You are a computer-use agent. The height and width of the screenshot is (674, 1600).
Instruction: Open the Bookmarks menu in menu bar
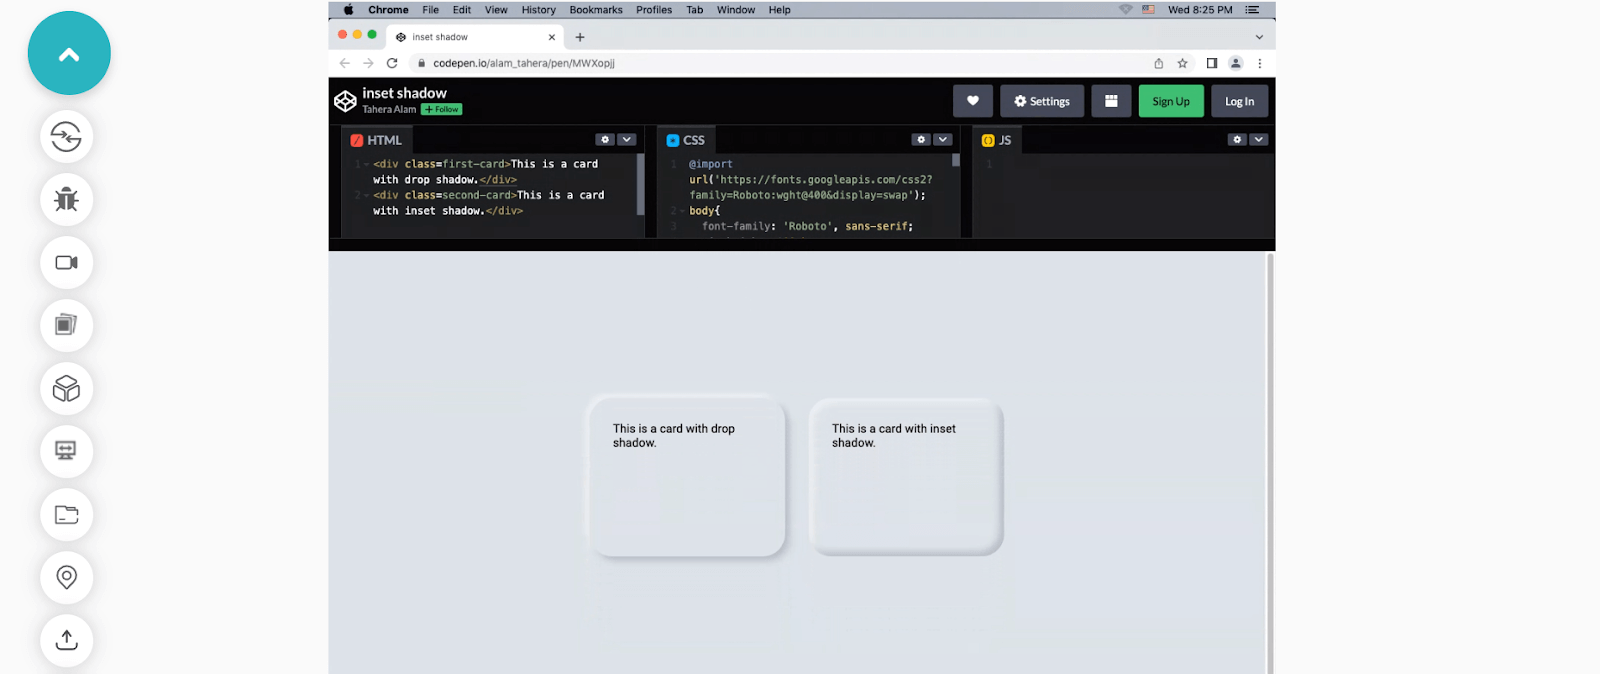pos(595,10)
